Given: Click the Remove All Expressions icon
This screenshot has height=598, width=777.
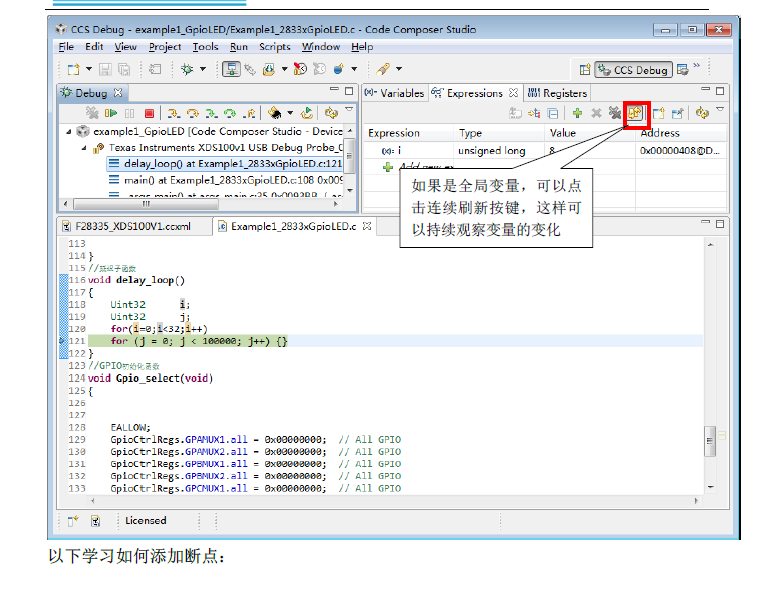Looking at the screenshot, I should [614, 113].
